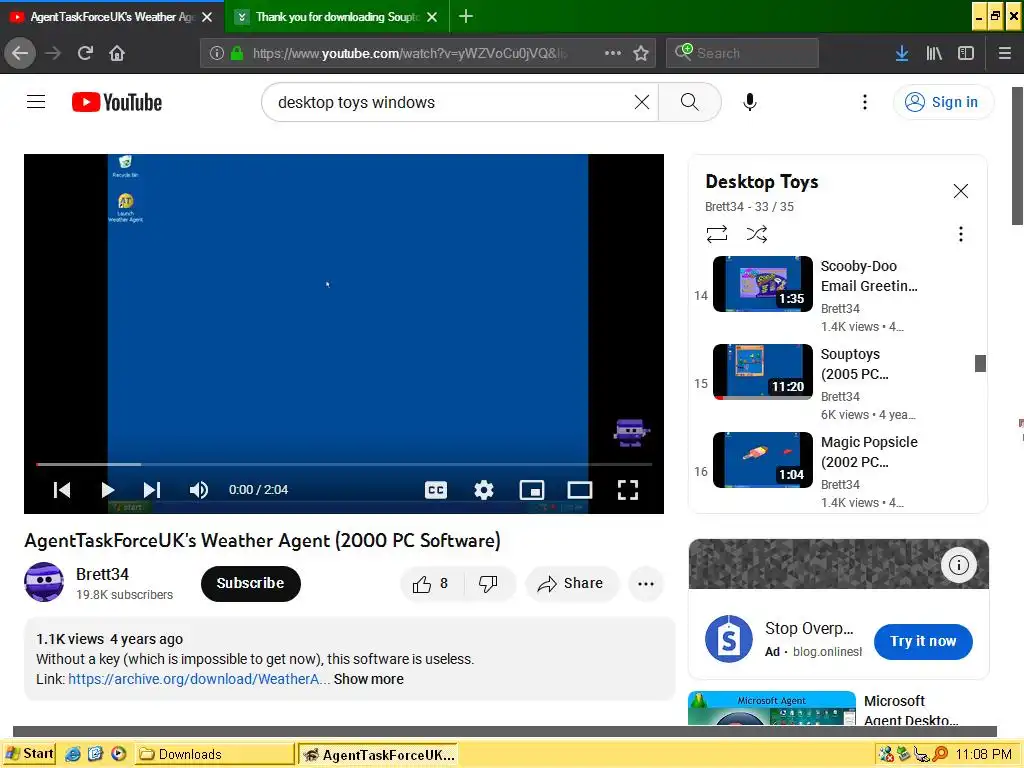
Task: Skip to next playlist video
Action: pyautogui.click(x=152, y=490)
